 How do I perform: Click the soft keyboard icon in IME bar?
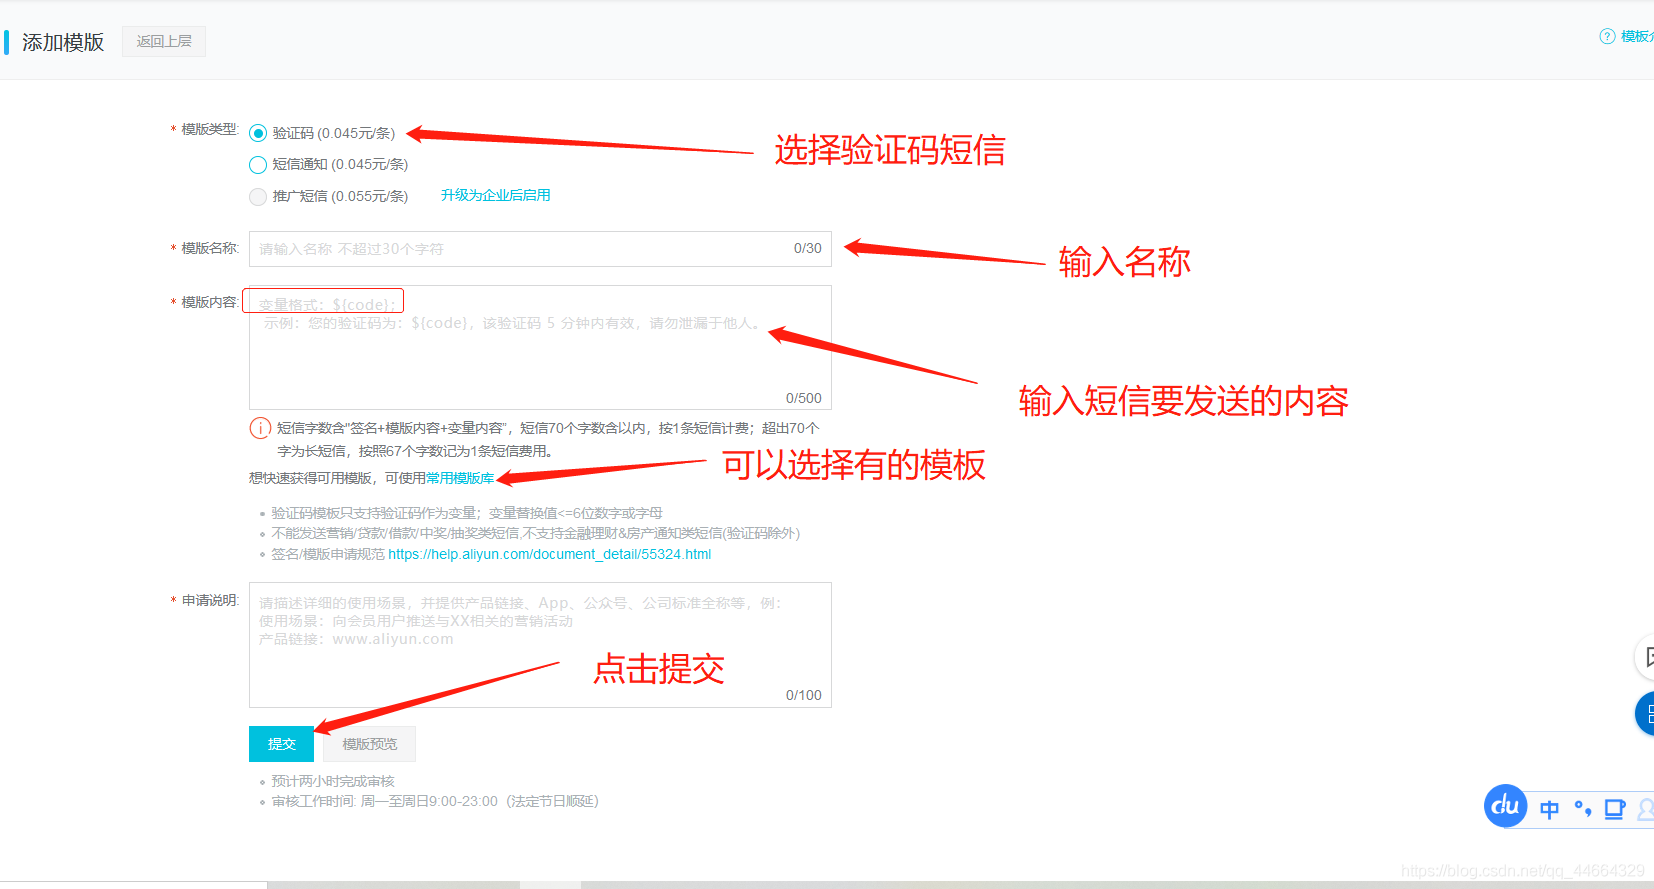(1615, 809)
